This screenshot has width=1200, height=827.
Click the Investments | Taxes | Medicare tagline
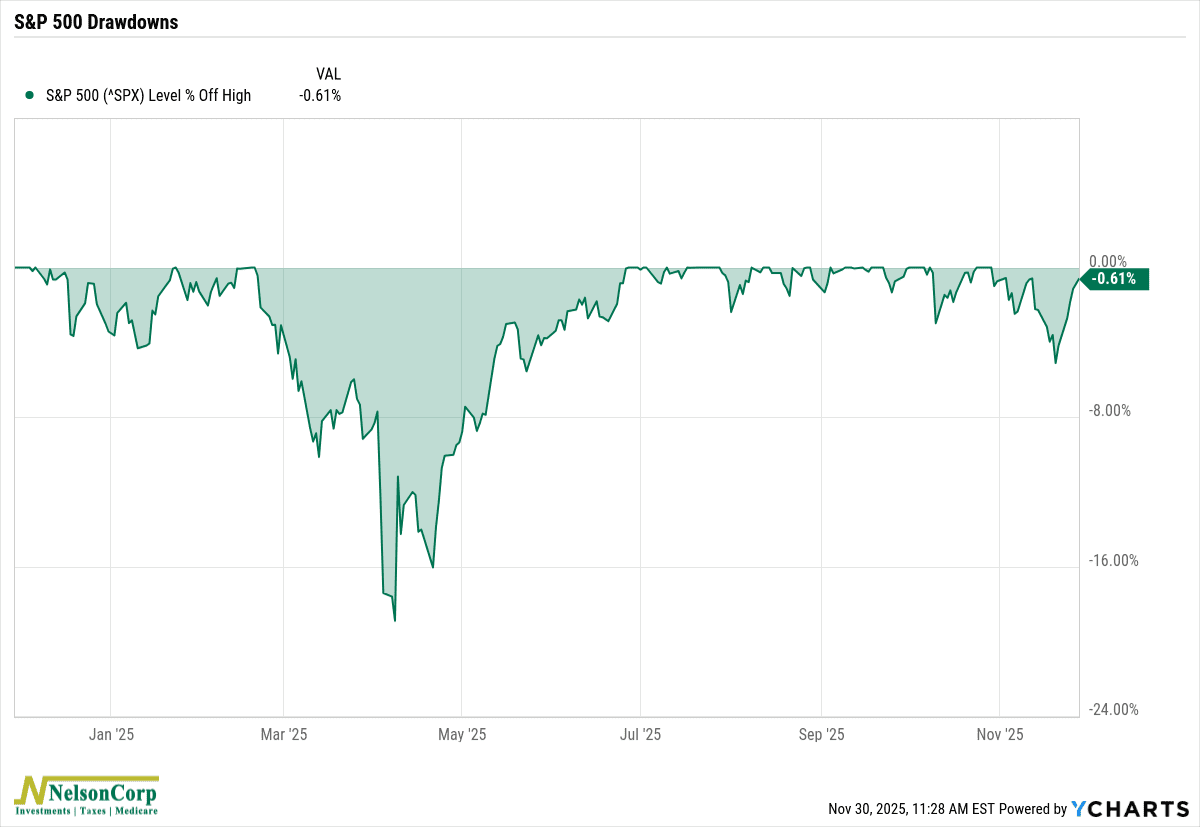pyautogui.click(x=85, y=810)
